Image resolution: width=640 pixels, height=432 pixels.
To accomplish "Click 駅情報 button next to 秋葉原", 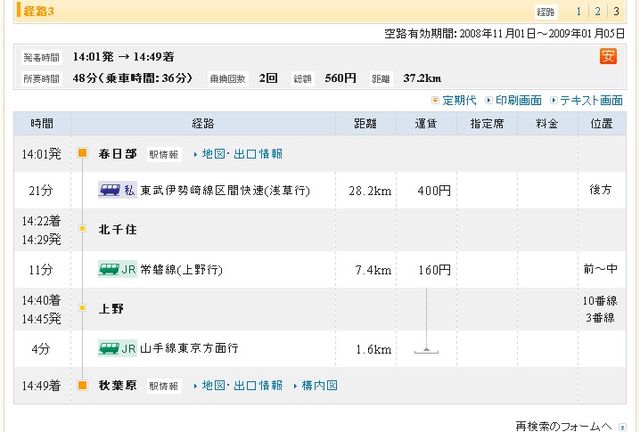I will (164, 386).
